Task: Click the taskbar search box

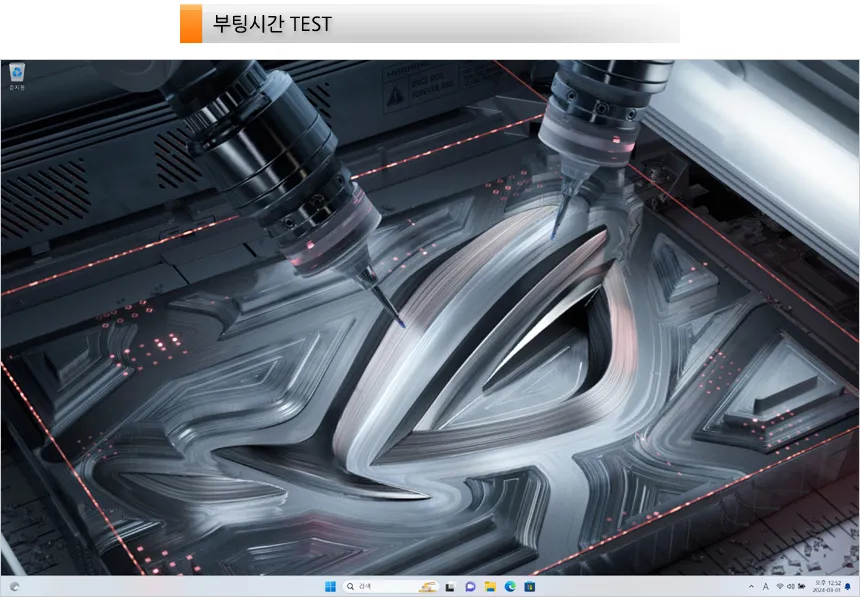Action: (391, 587)
